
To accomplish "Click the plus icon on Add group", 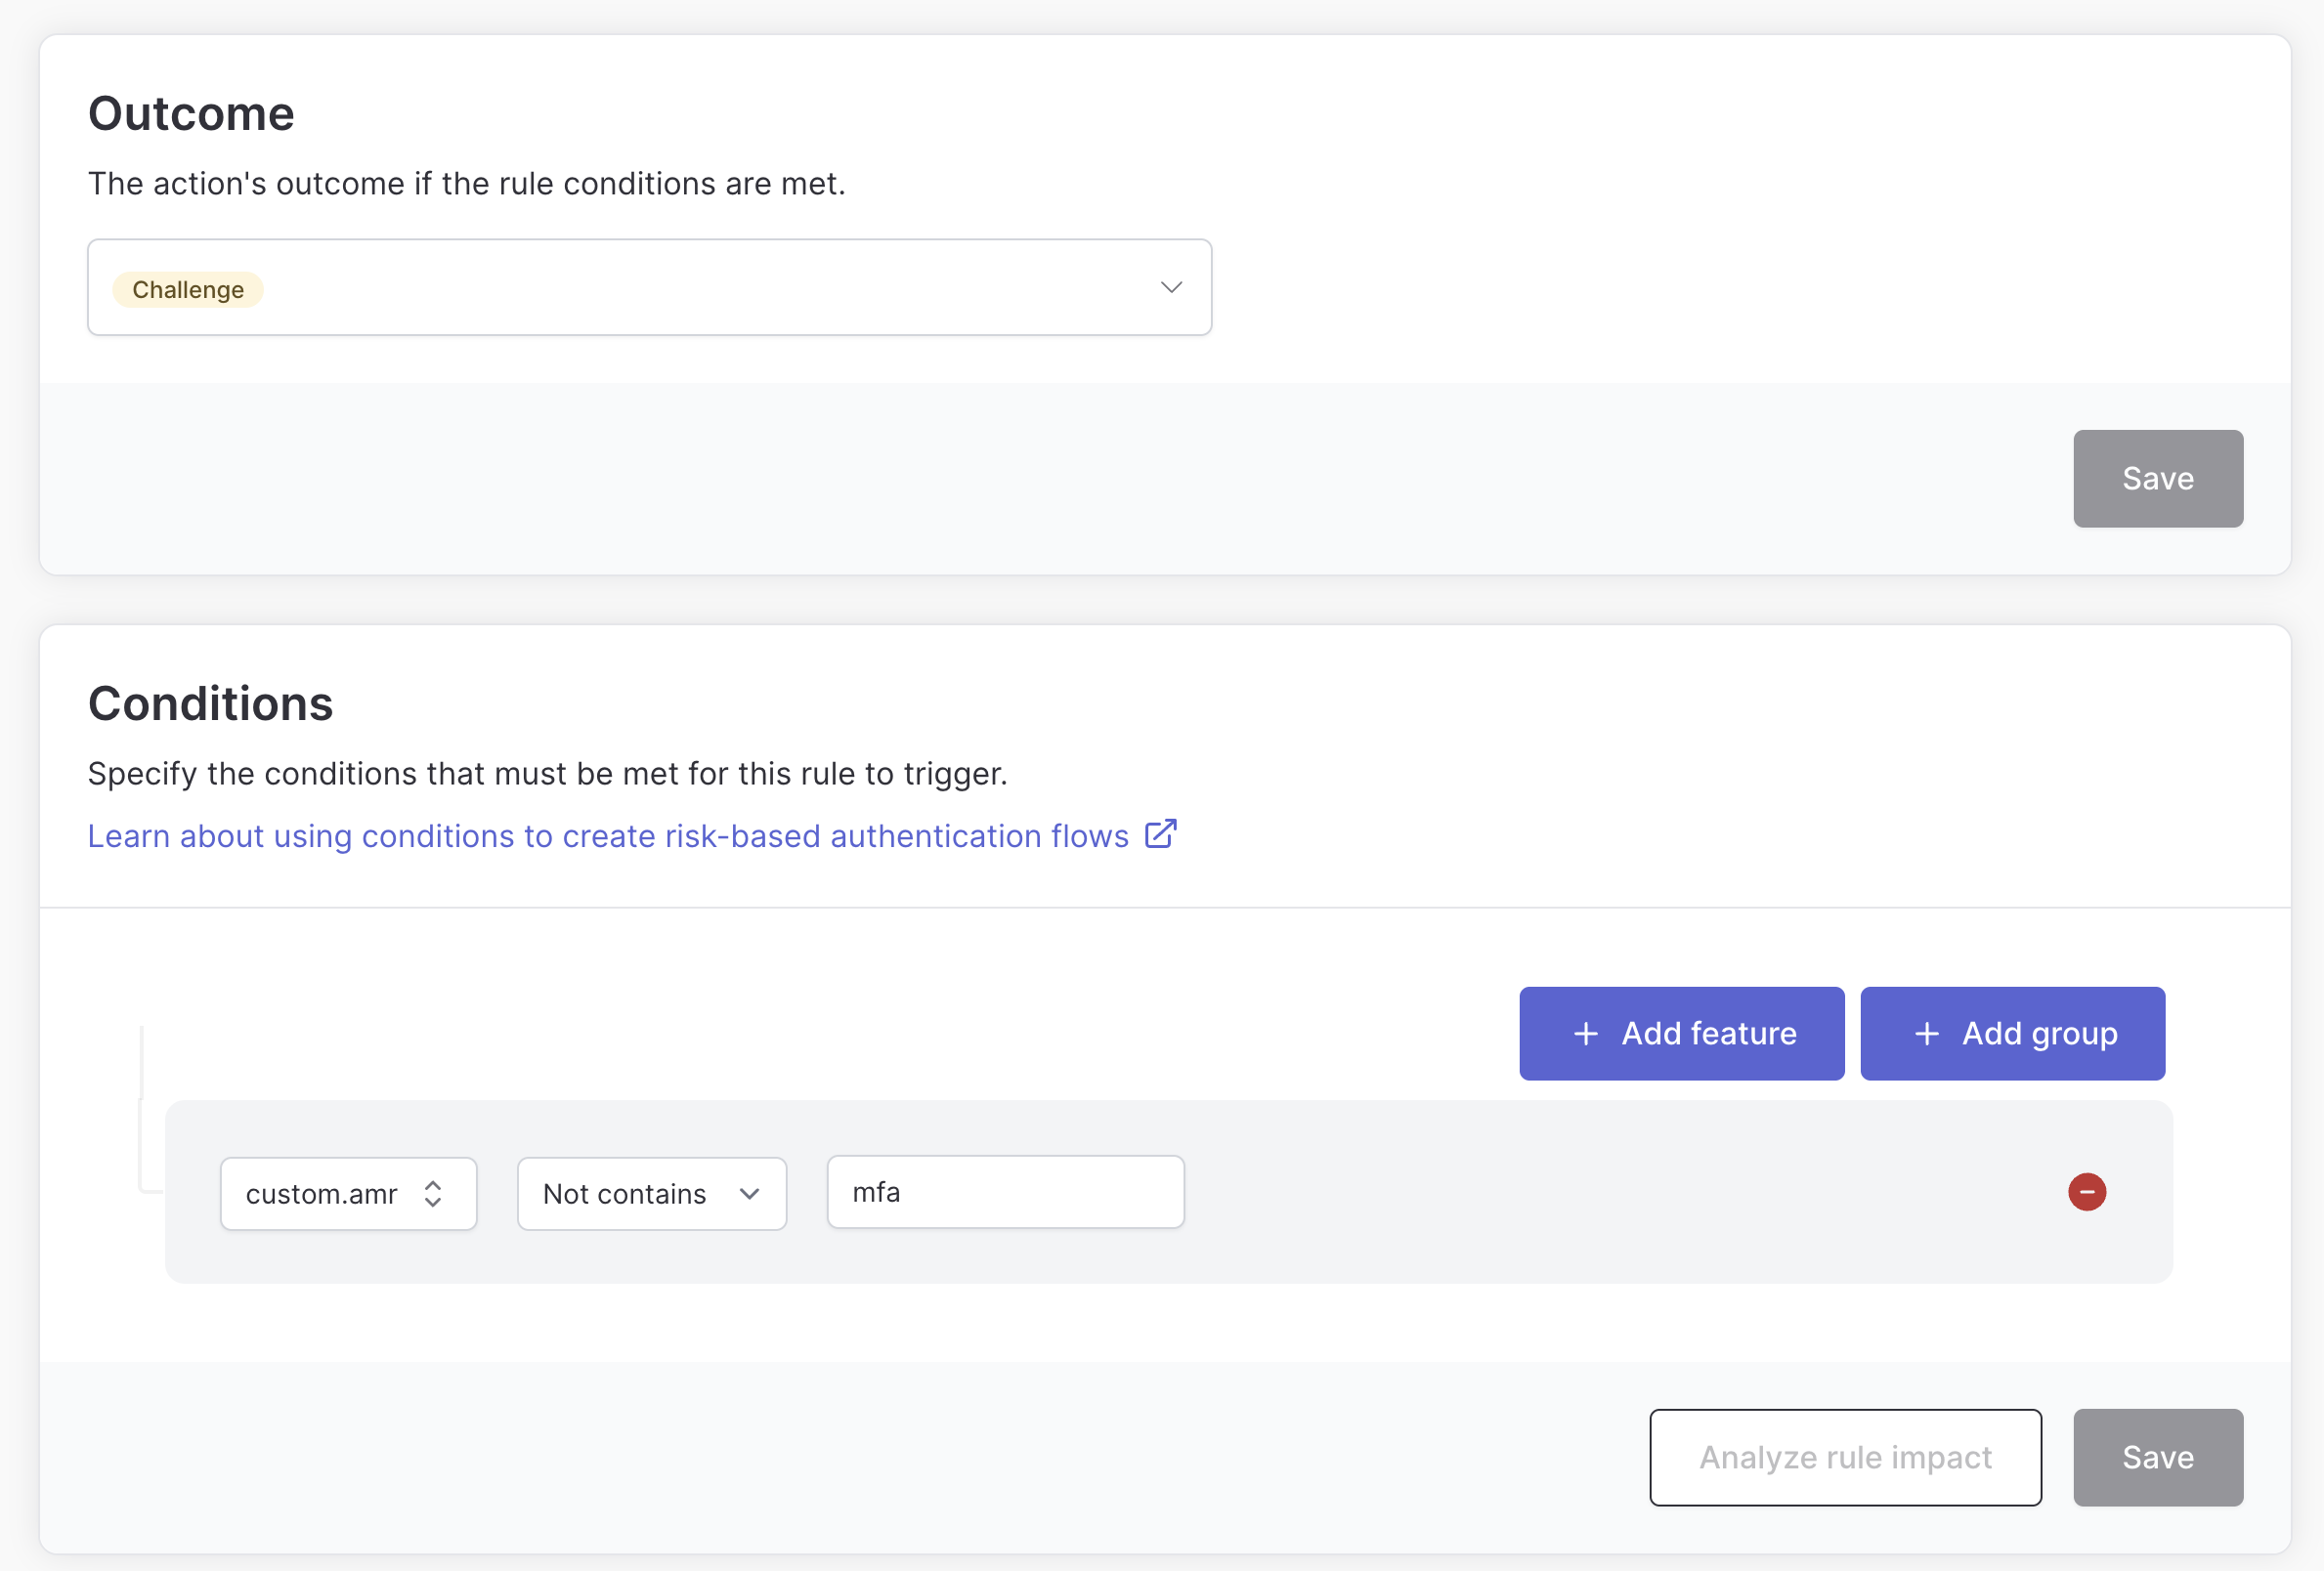I will click(x=1926, y=1033).
